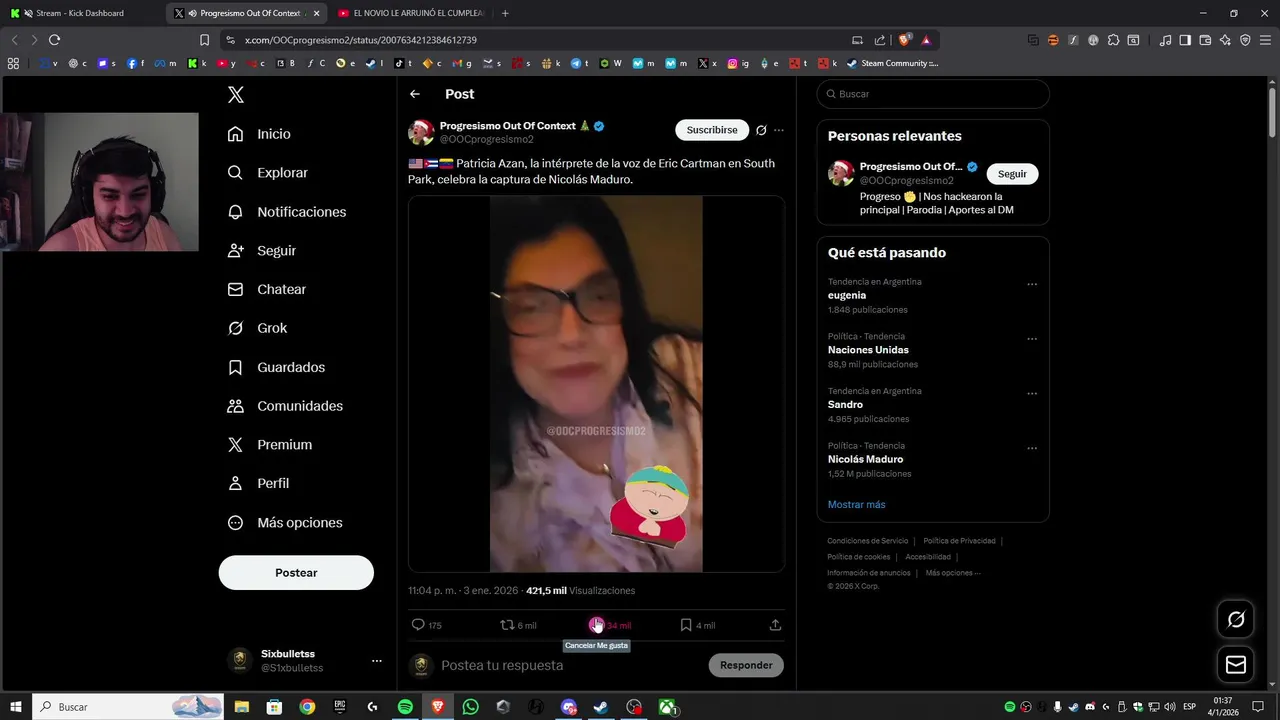This screenshot has height=720, width=1280.
Task: Click the 'Postea tu respuesta' reply field
Action: (570, 666)
